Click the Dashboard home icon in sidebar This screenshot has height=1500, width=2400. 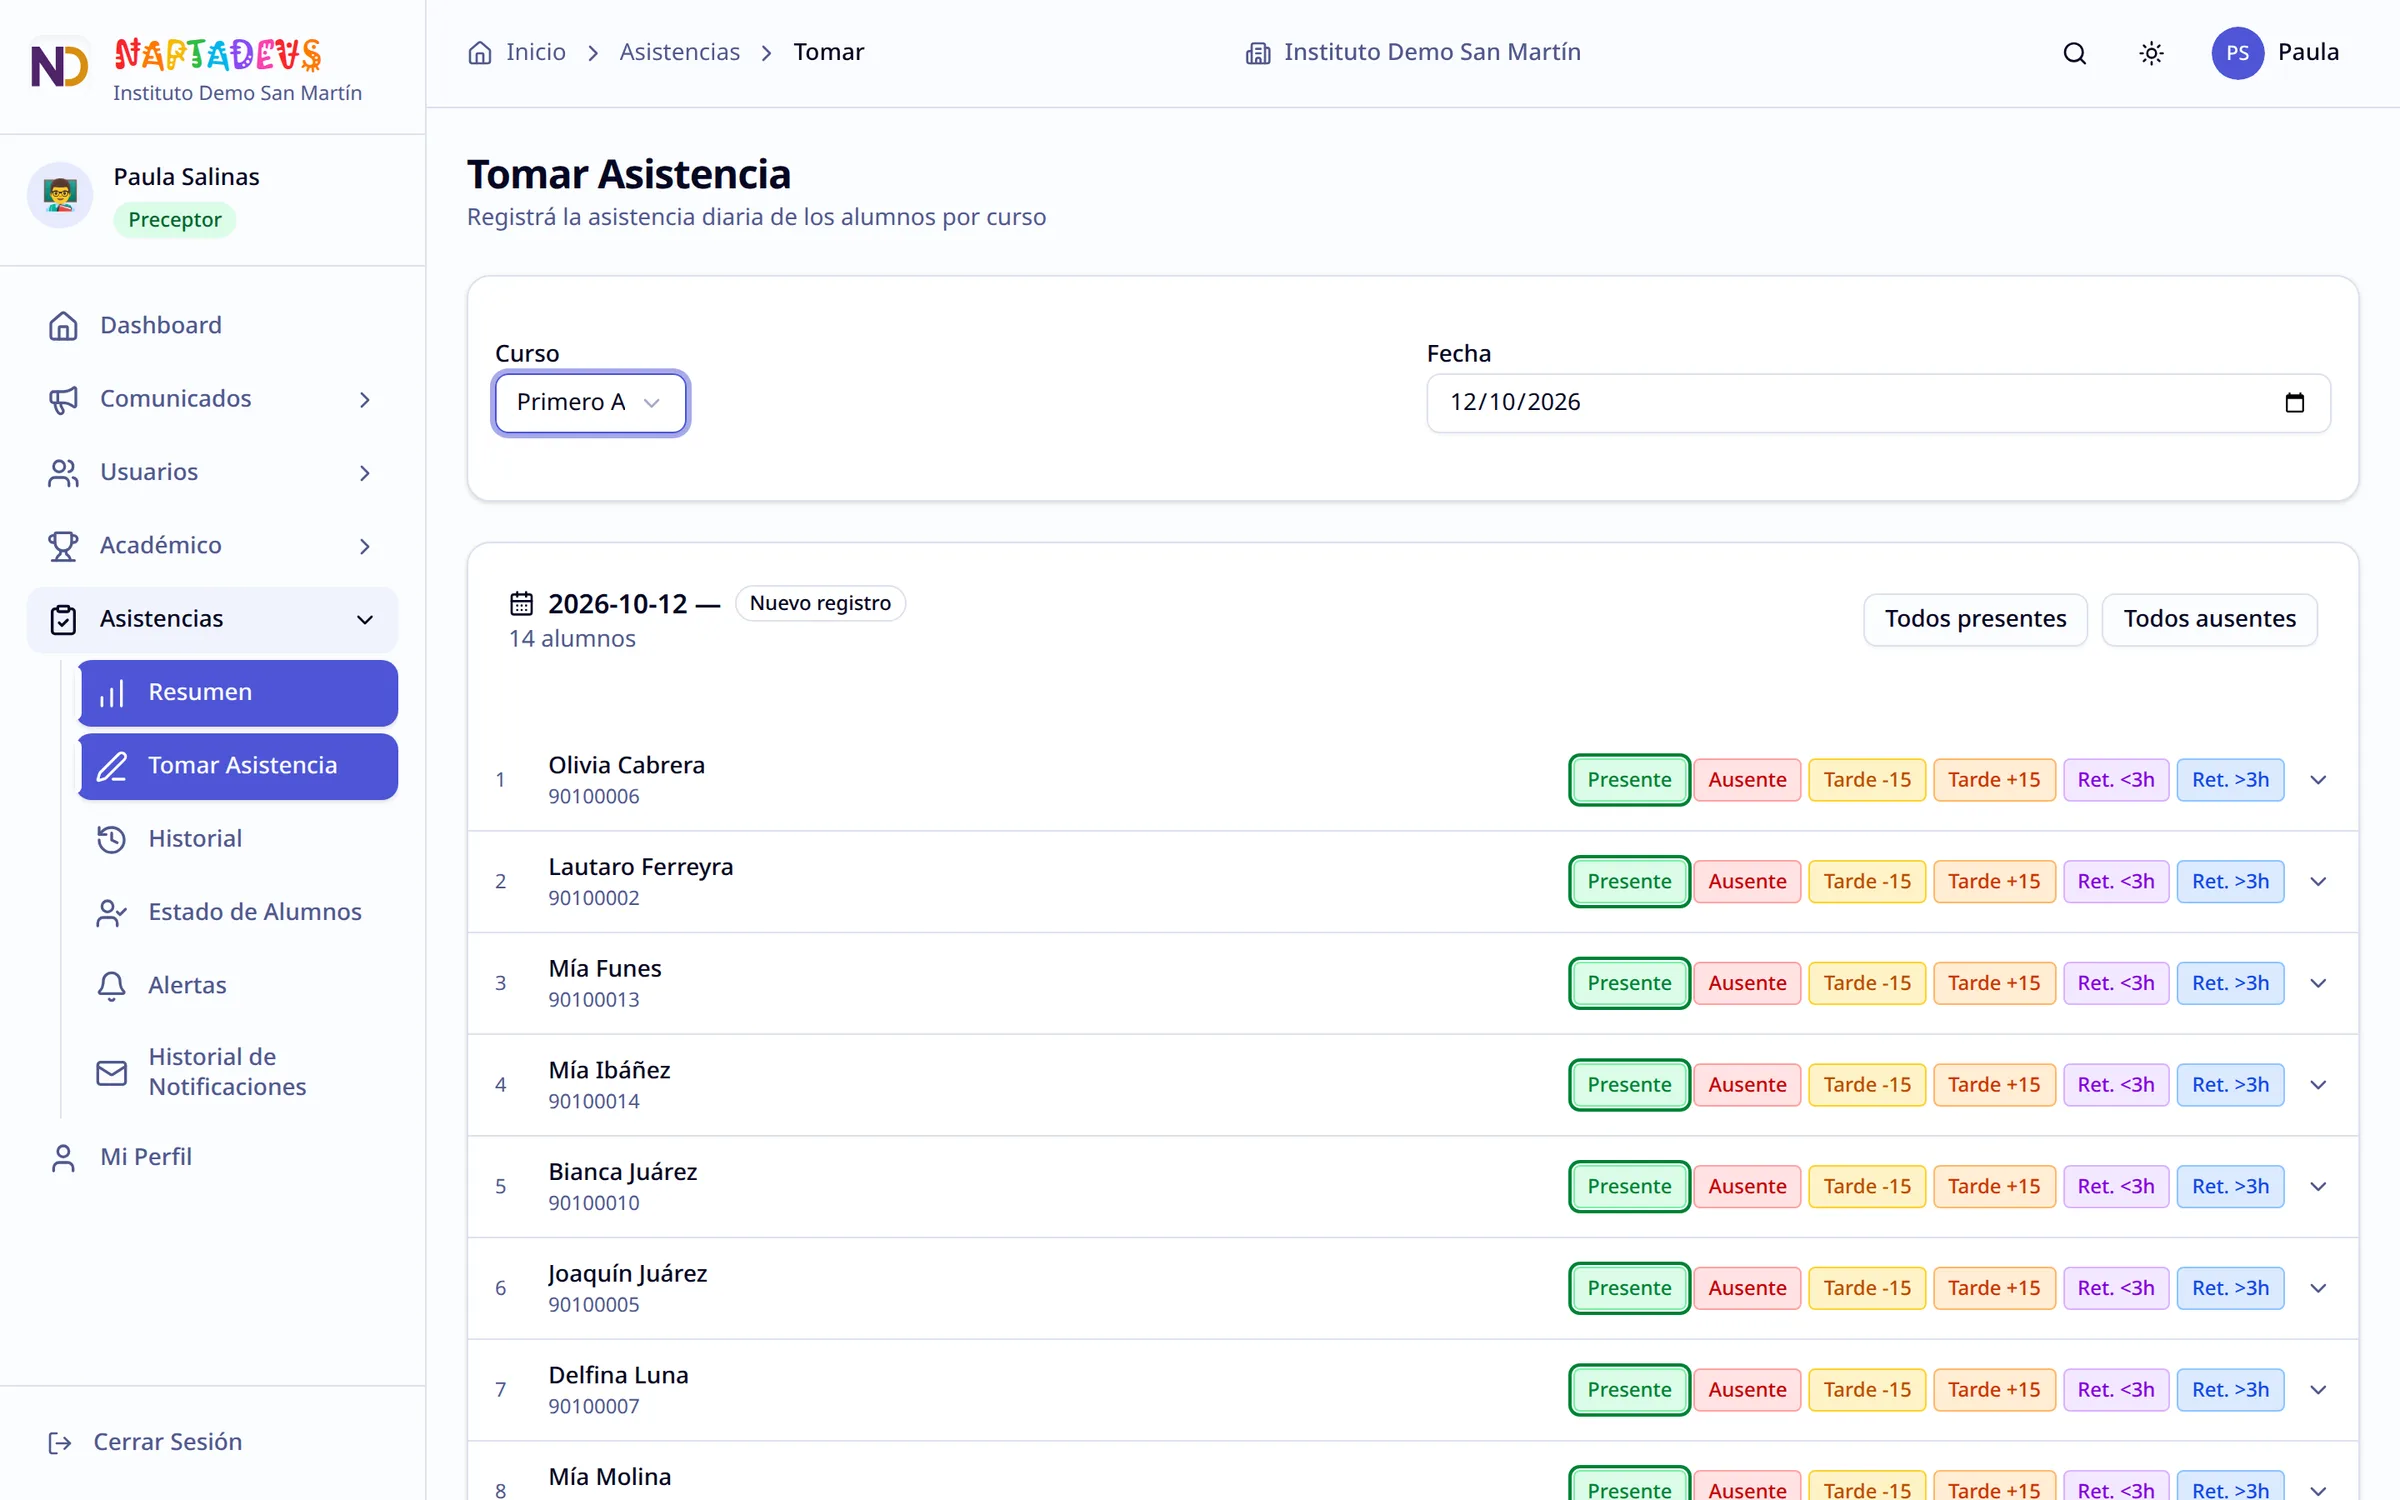[63, 325]
